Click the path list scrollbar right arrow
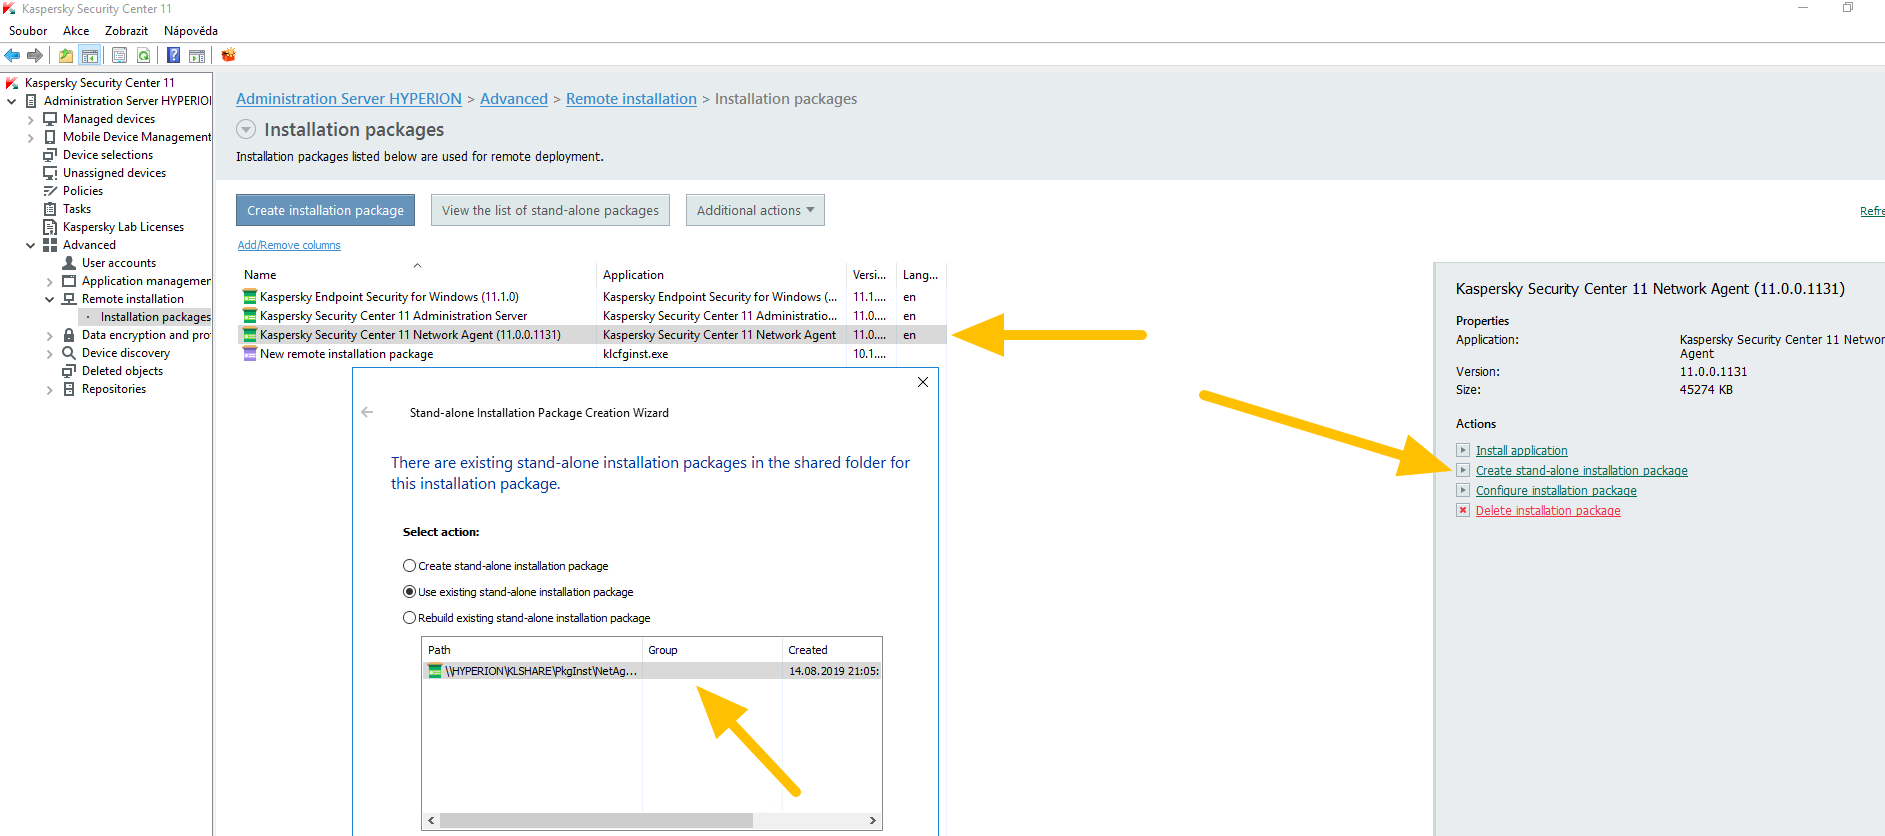Image resolution: width=1885 pixels, height=836 pixels. click(873, 820)
